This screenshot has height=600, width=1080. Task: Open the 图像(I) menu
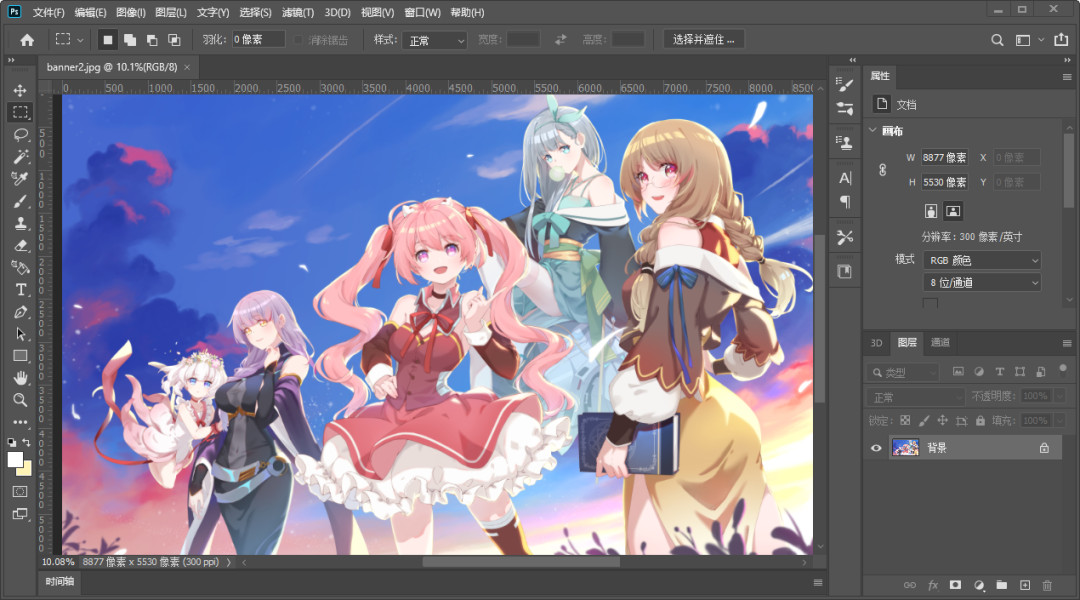pyautogui.click(x=131, y=12)
